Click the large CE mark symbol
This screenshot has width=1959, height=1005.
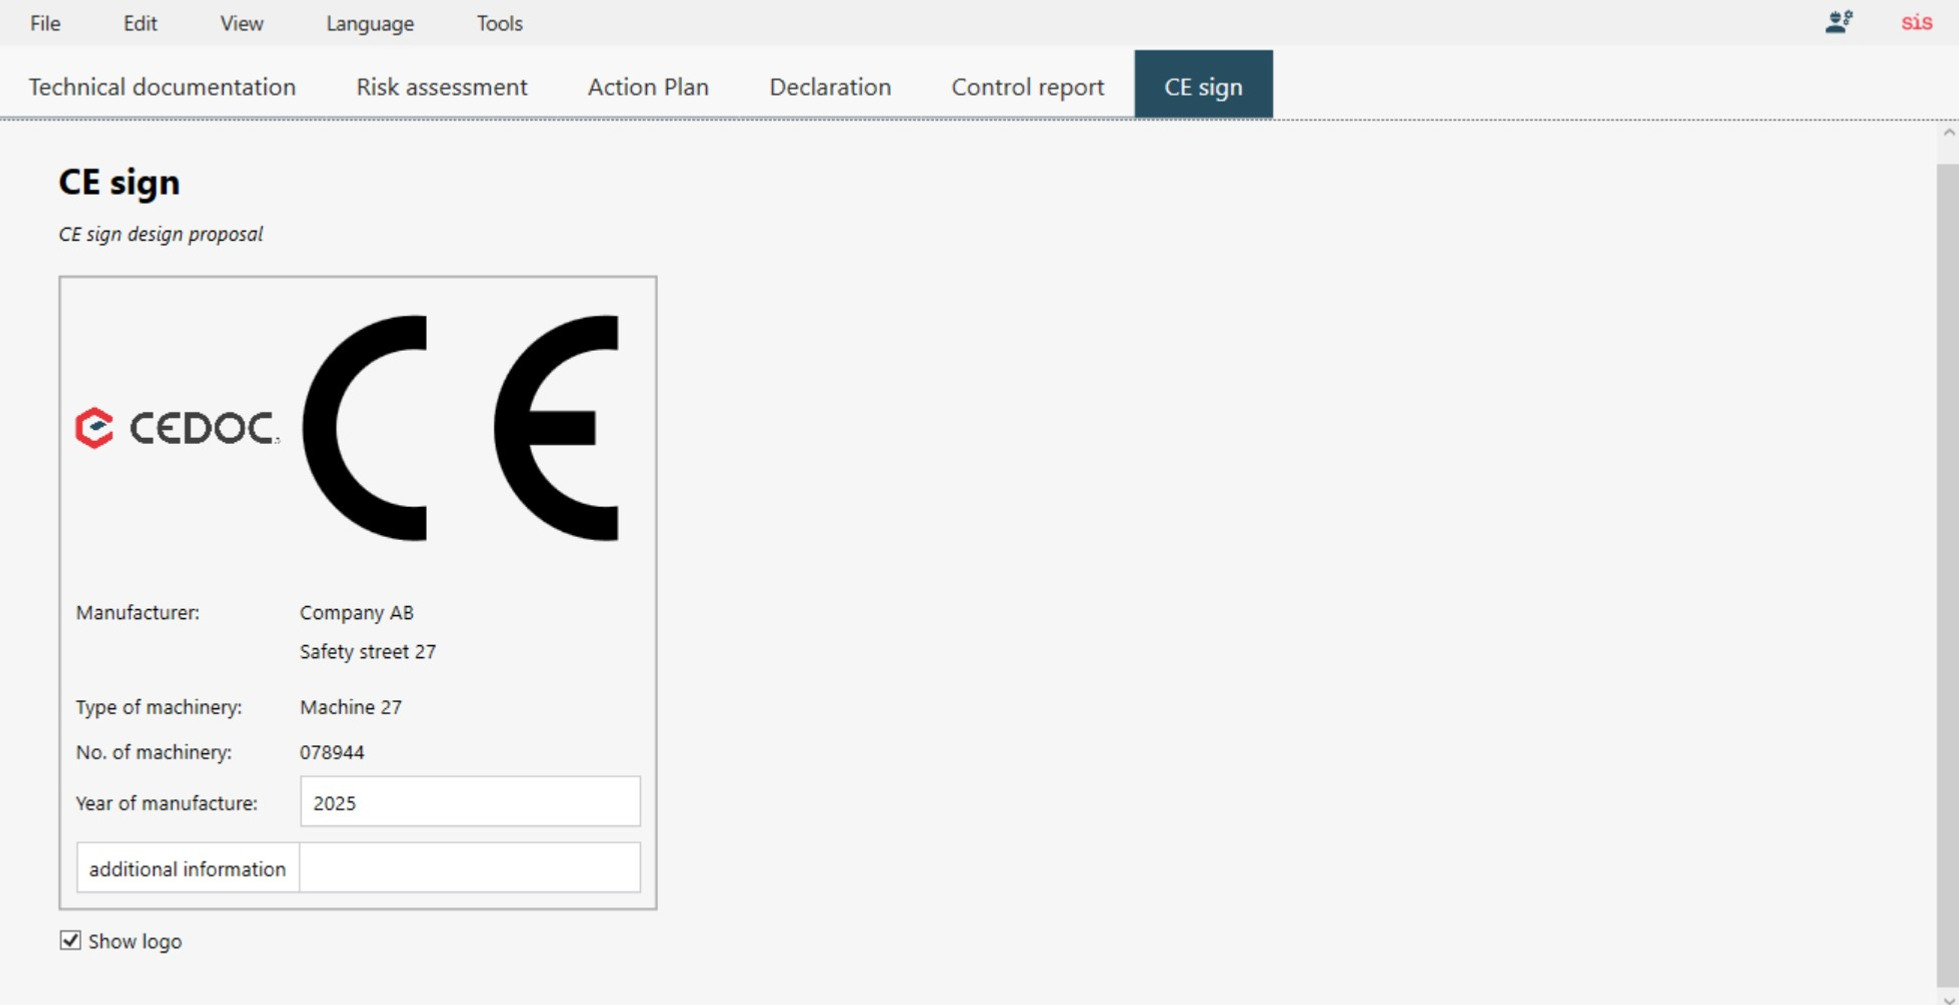pyautogui.click(x=460, y=427)
